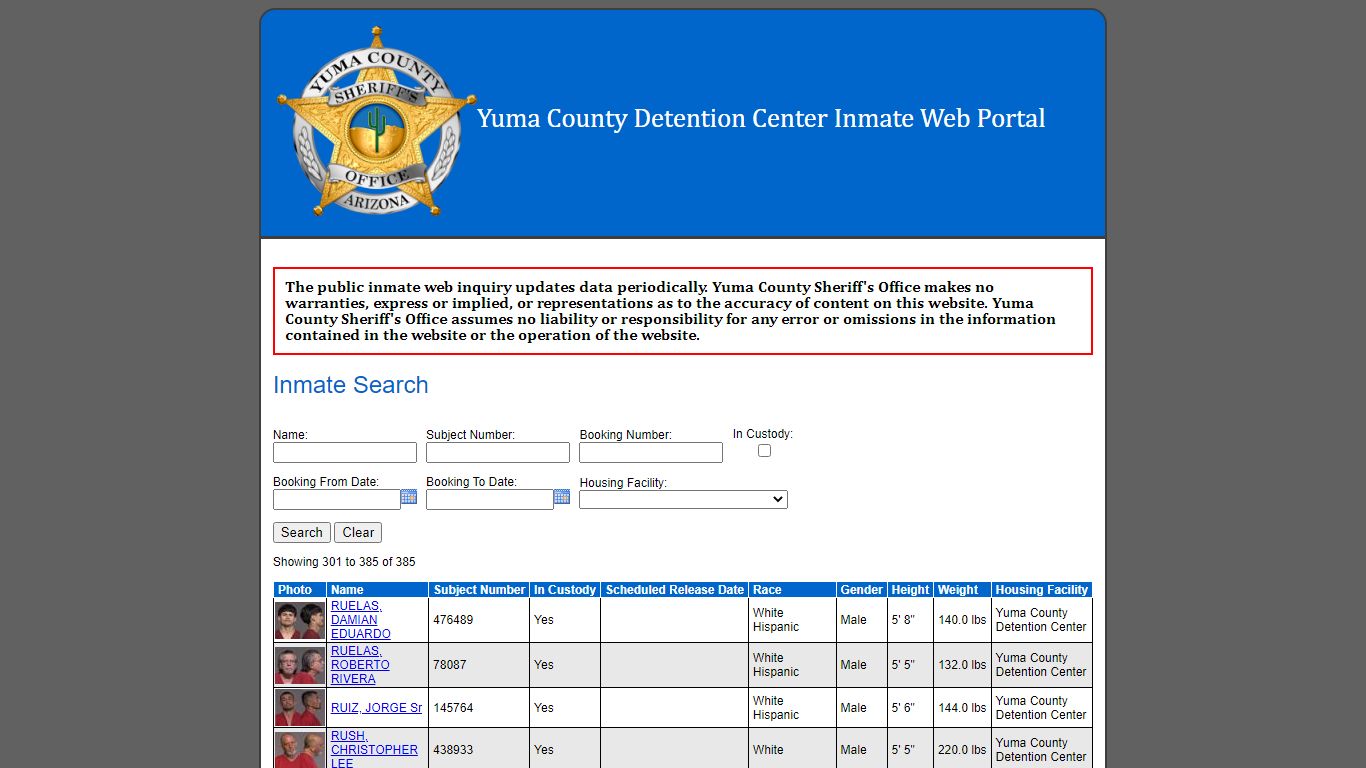
Task: Click the photo thumbnail for Christopher Lee Rush
Action: 300,749
